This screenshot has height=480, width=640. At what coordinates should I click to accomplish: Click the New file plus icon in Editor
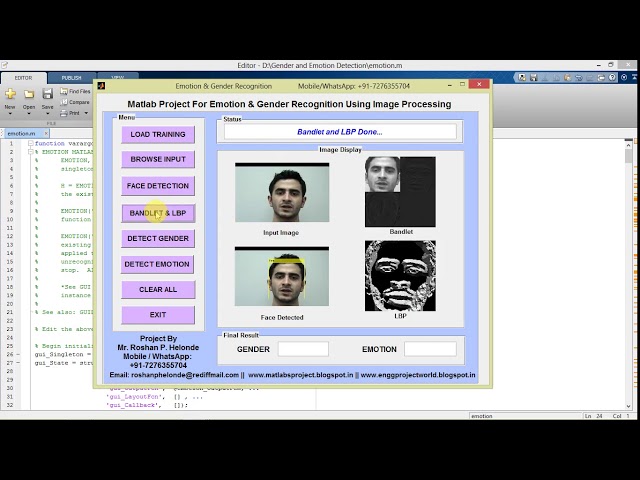(x=10, y=94)
